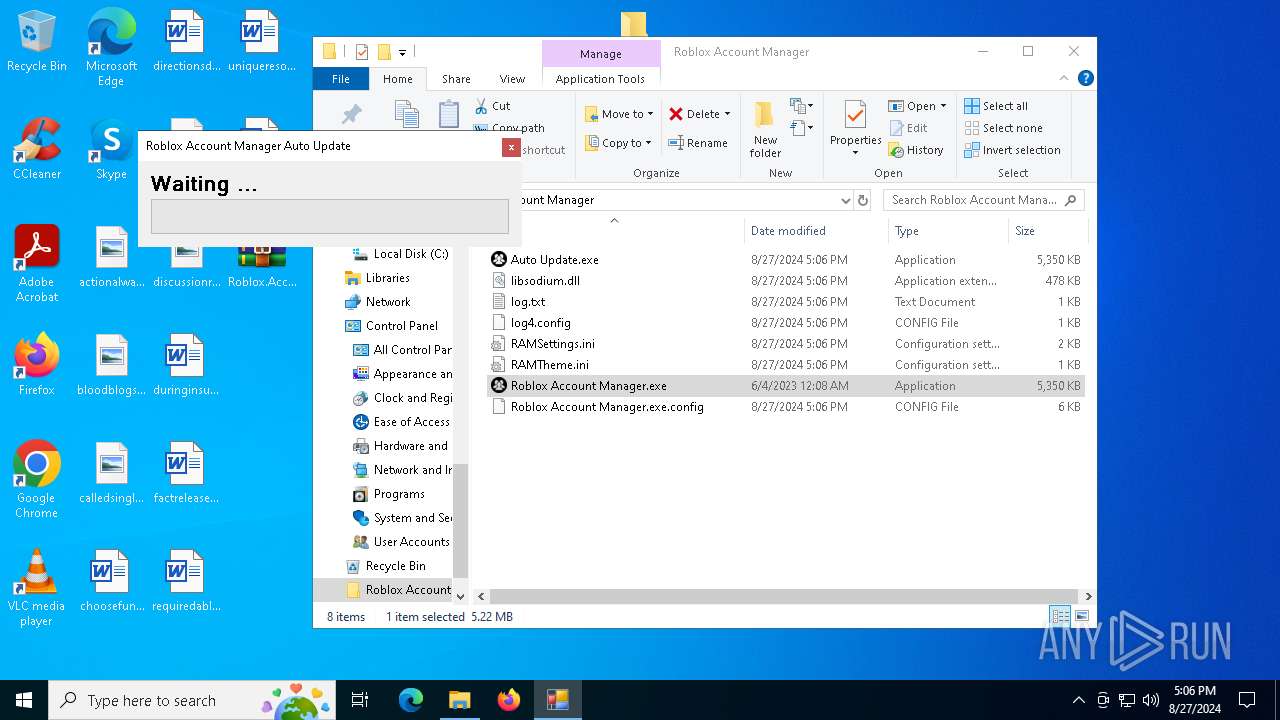1280x720 pixels.
Task: Click the Paste clipboard icon
Action: 449,114
